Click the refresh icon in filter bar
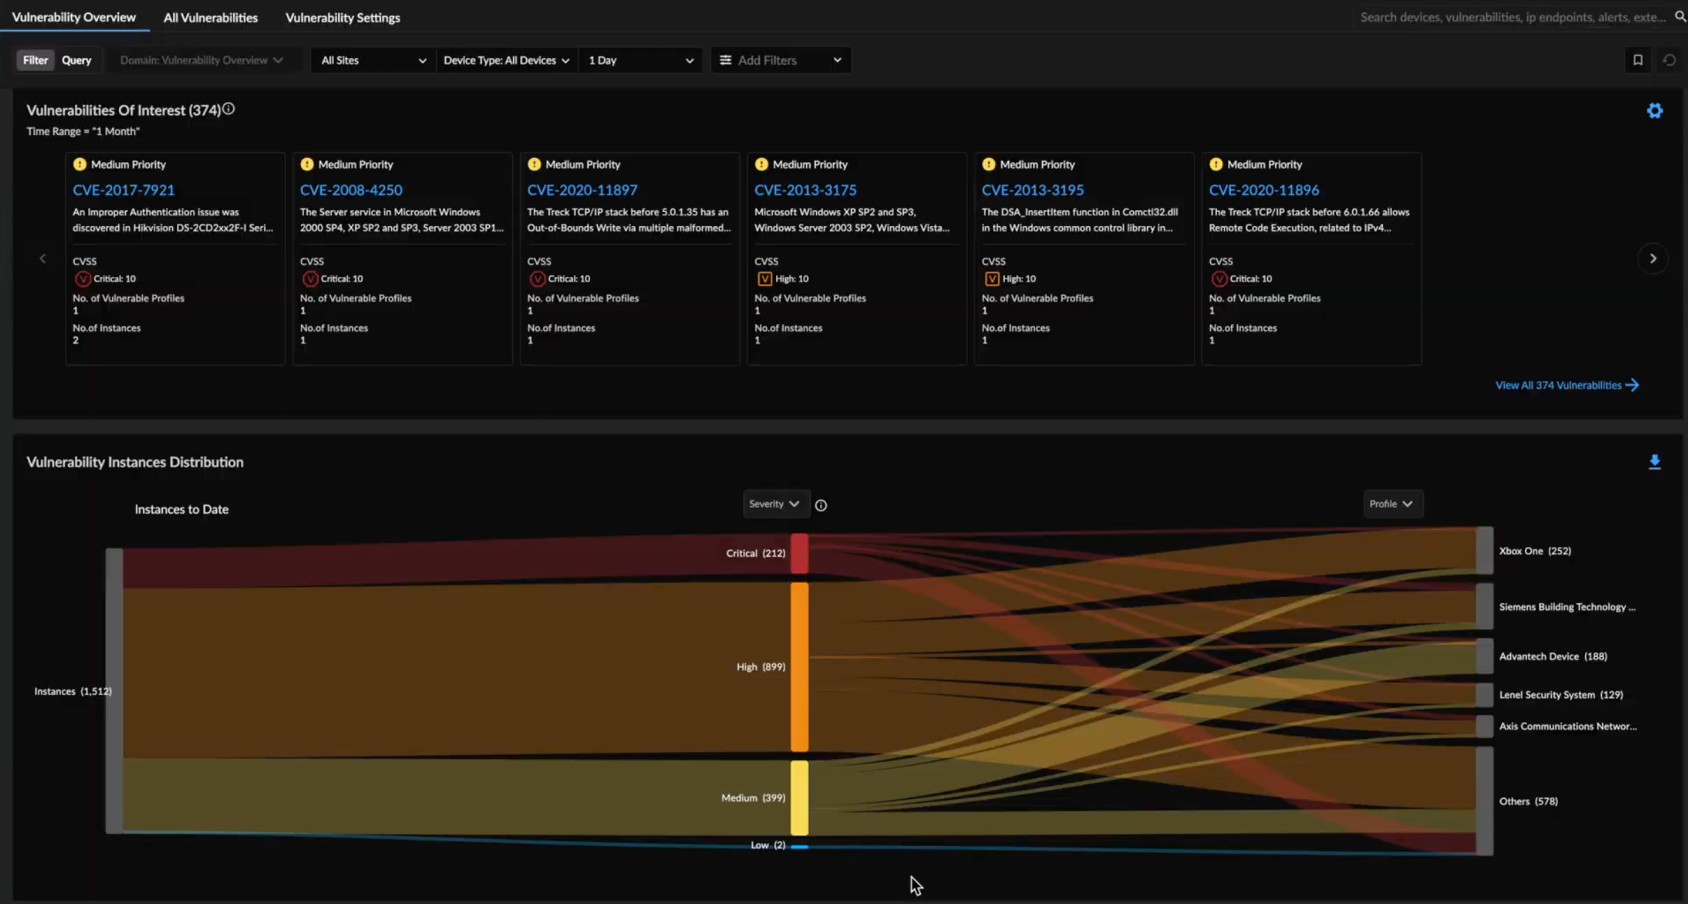This screenshot has height=904, width=1688. tap(1669, 60)
